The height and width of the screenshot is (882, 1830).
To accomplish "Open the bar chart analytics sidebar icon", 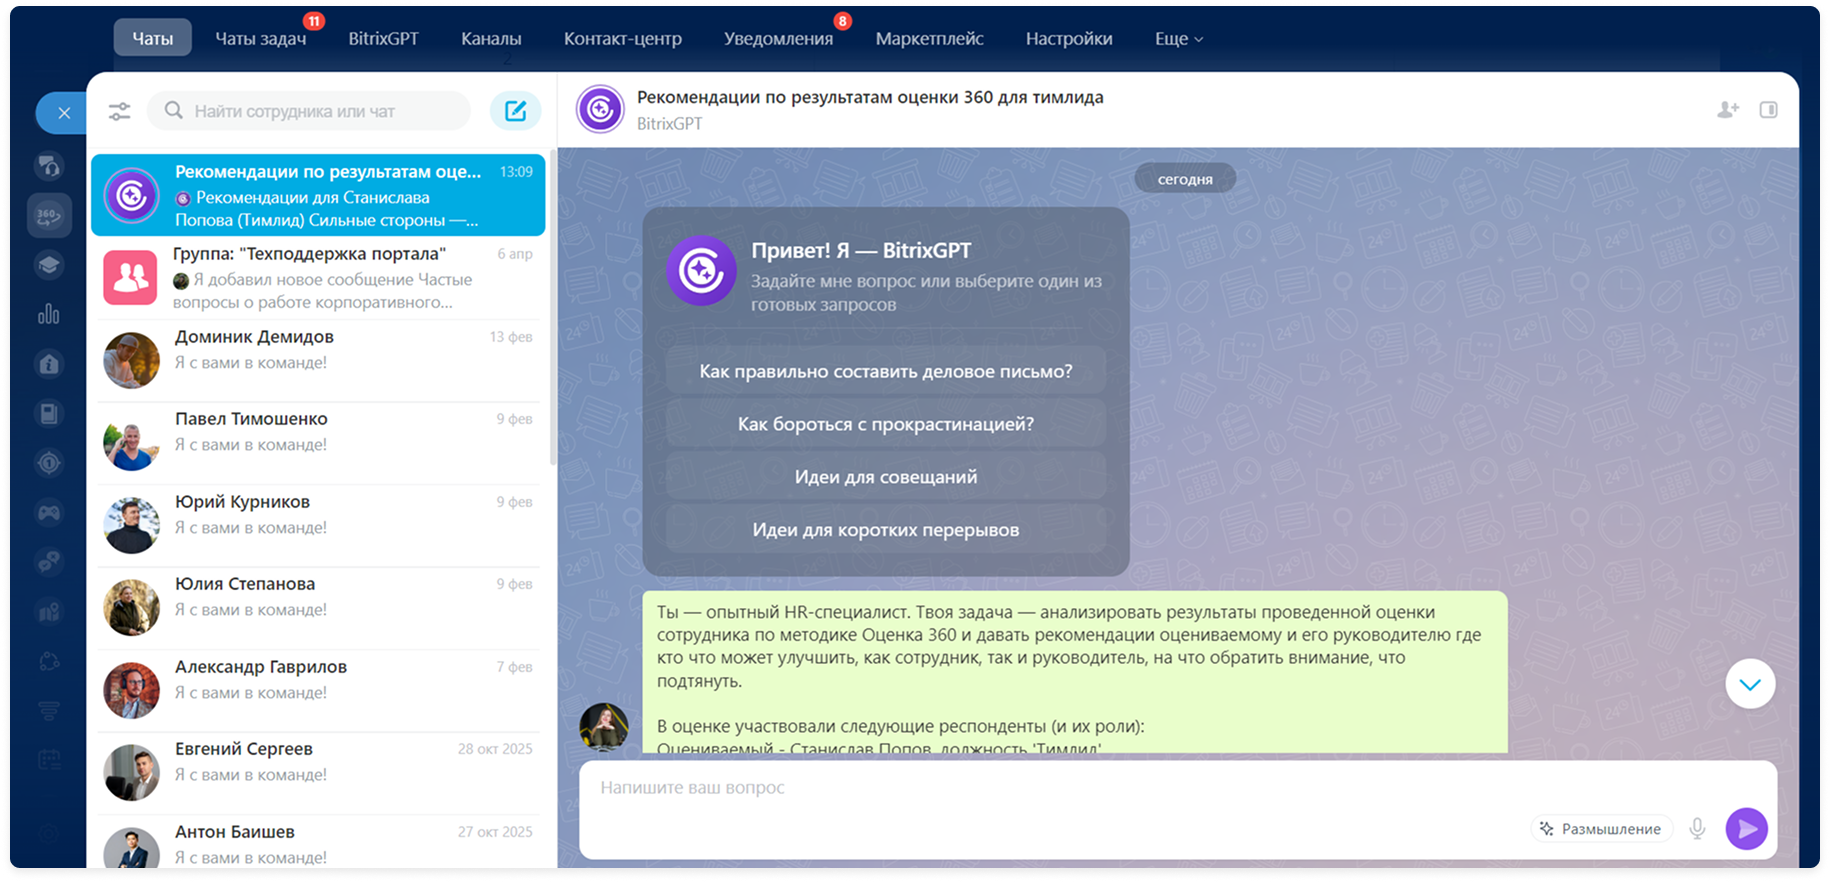I will (49, 314).
